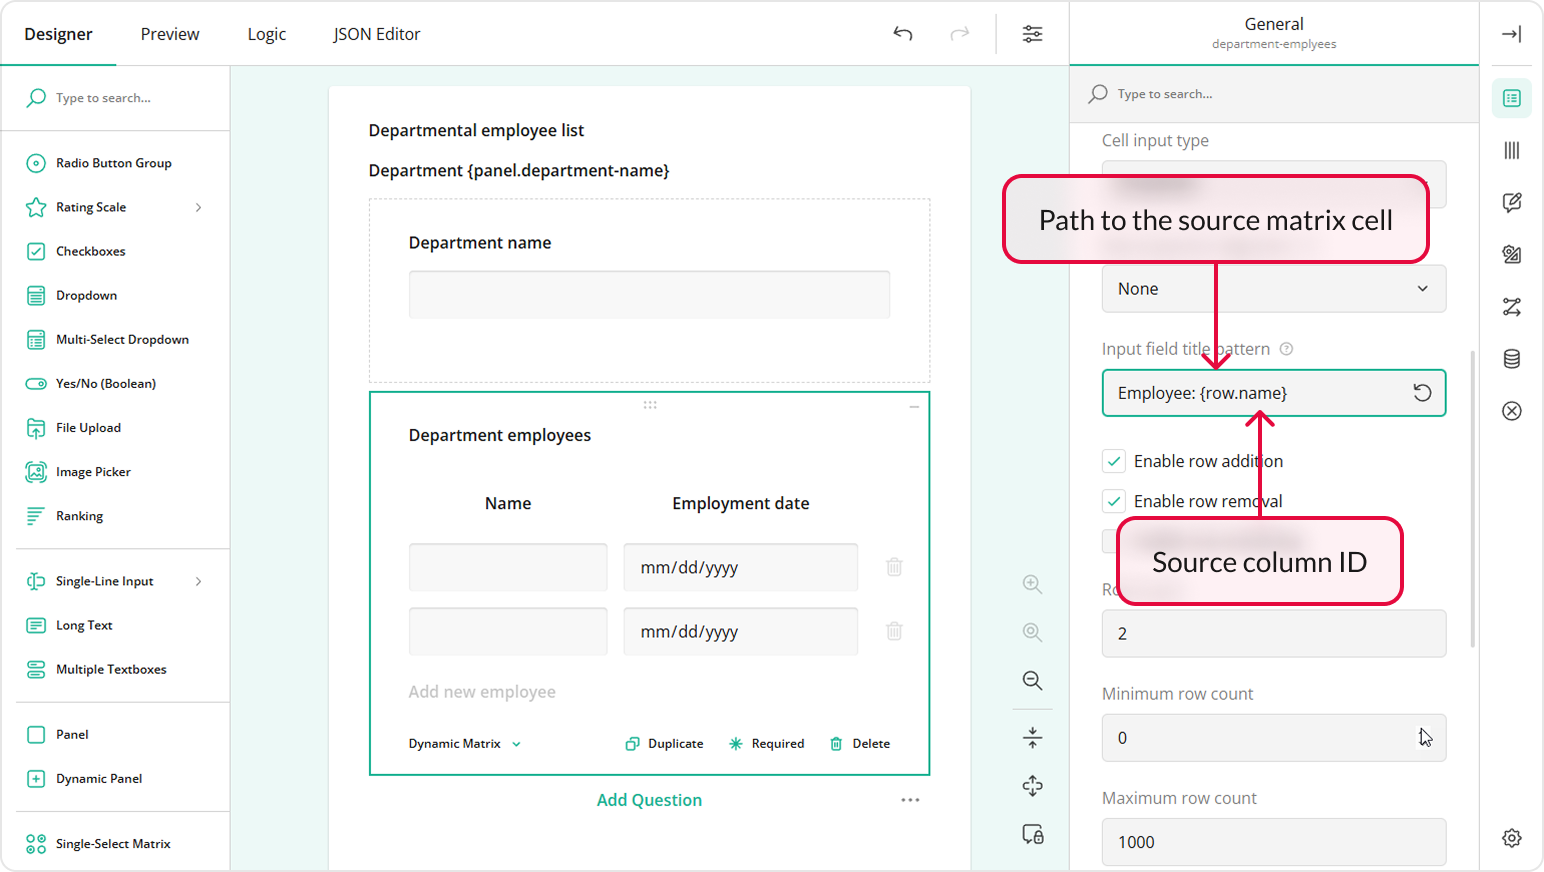Screen dimensions: 1544x872
Task: Disable Enable row removal
Action: tap(1113, 501)
